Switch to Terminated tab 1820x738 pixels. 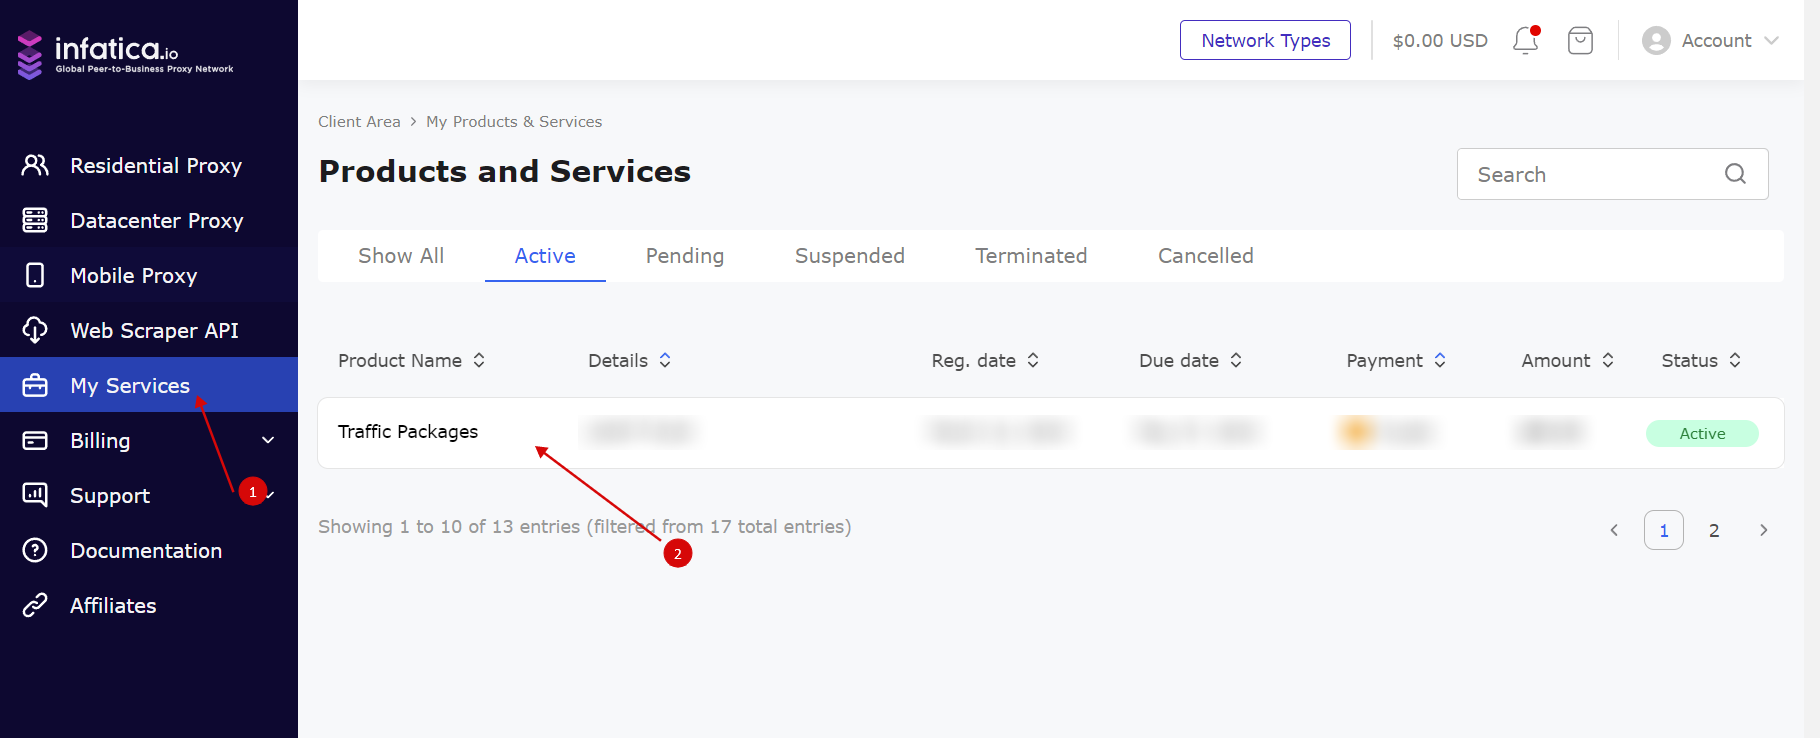tap(1031, 256)
